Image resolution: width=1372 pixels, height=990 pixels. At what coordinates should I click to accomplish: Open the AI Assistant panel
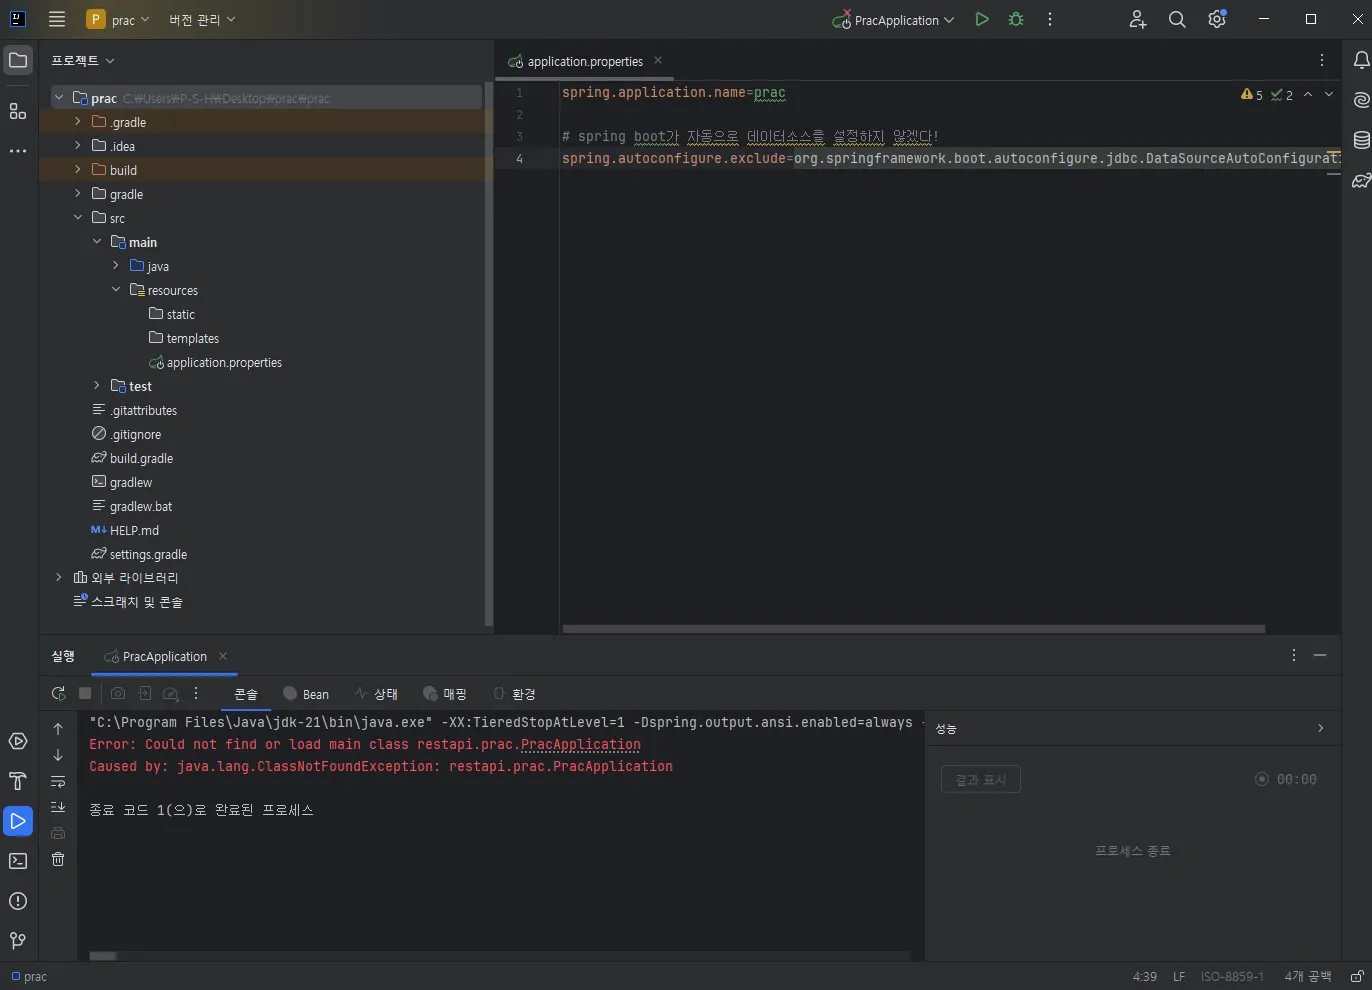1361,100
